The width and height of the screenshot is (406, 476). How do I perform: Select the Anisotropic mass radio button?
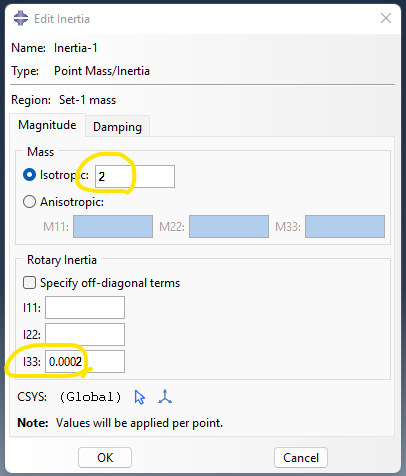pos(29,202)
